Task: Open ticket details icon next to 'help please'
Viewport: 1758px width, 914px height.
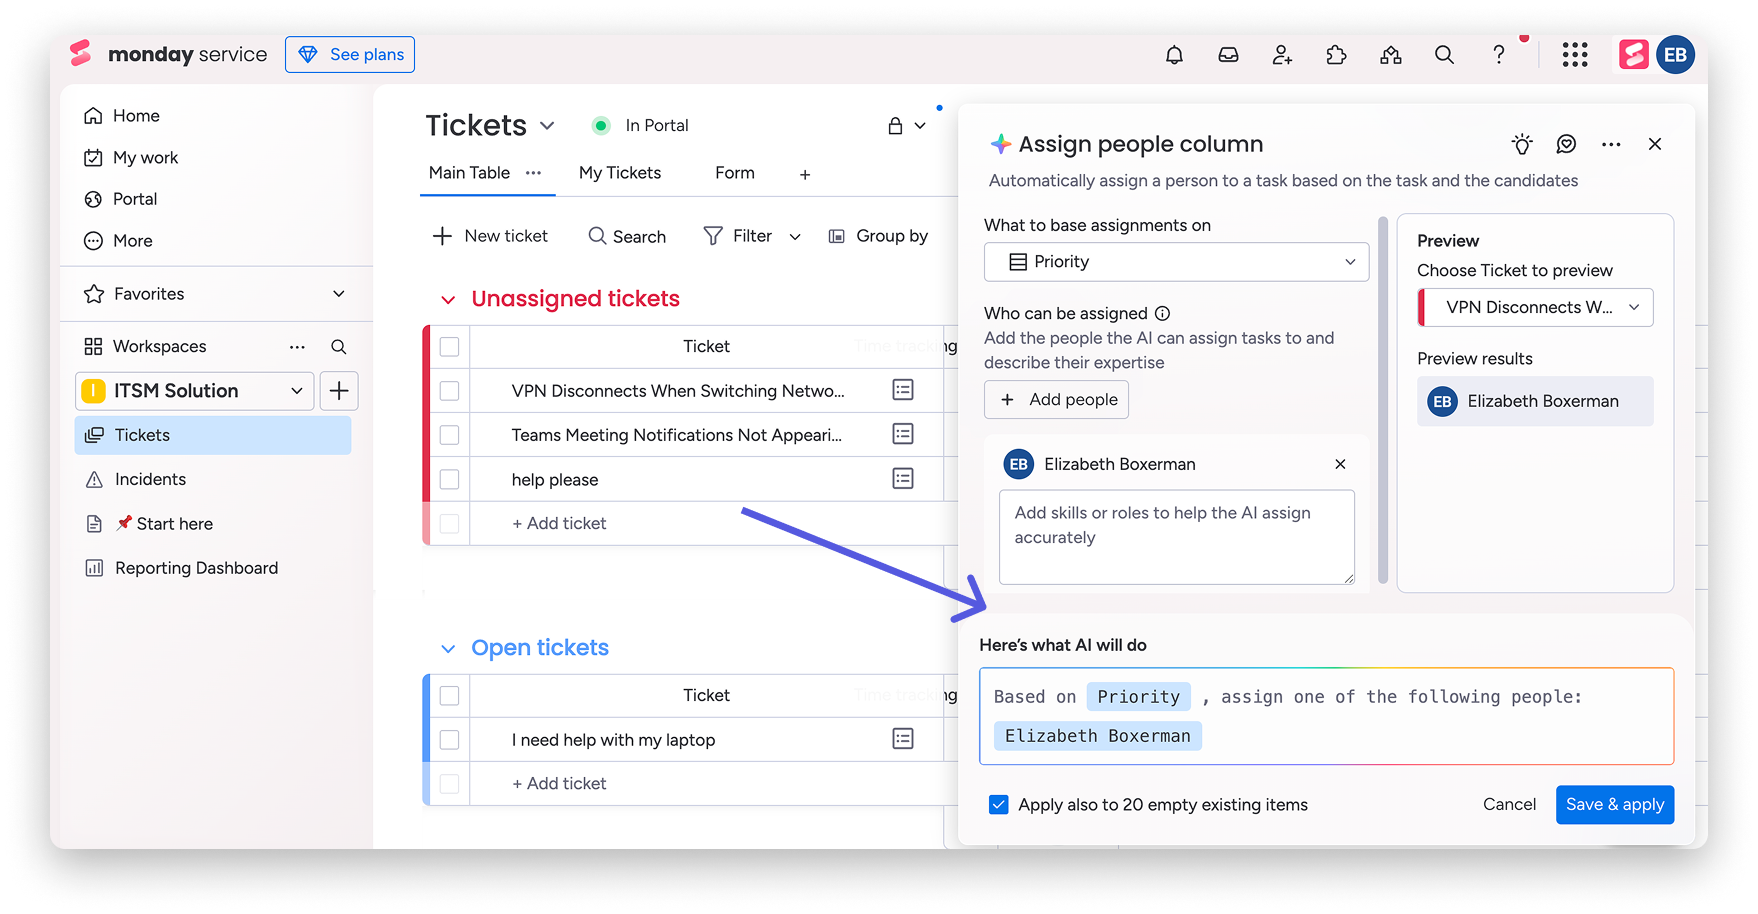Action: (x=903, y=478)
